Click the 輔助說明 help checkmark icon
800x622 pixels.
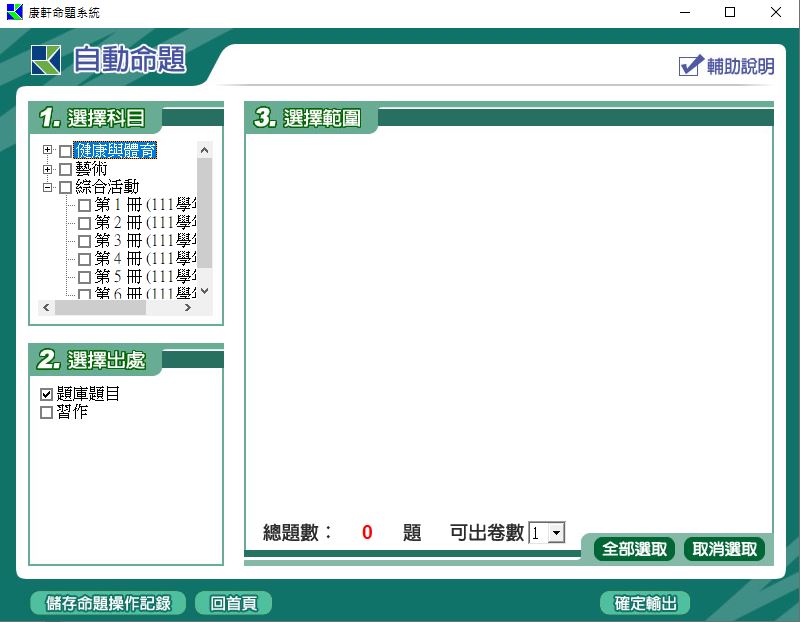click(691, 66)
